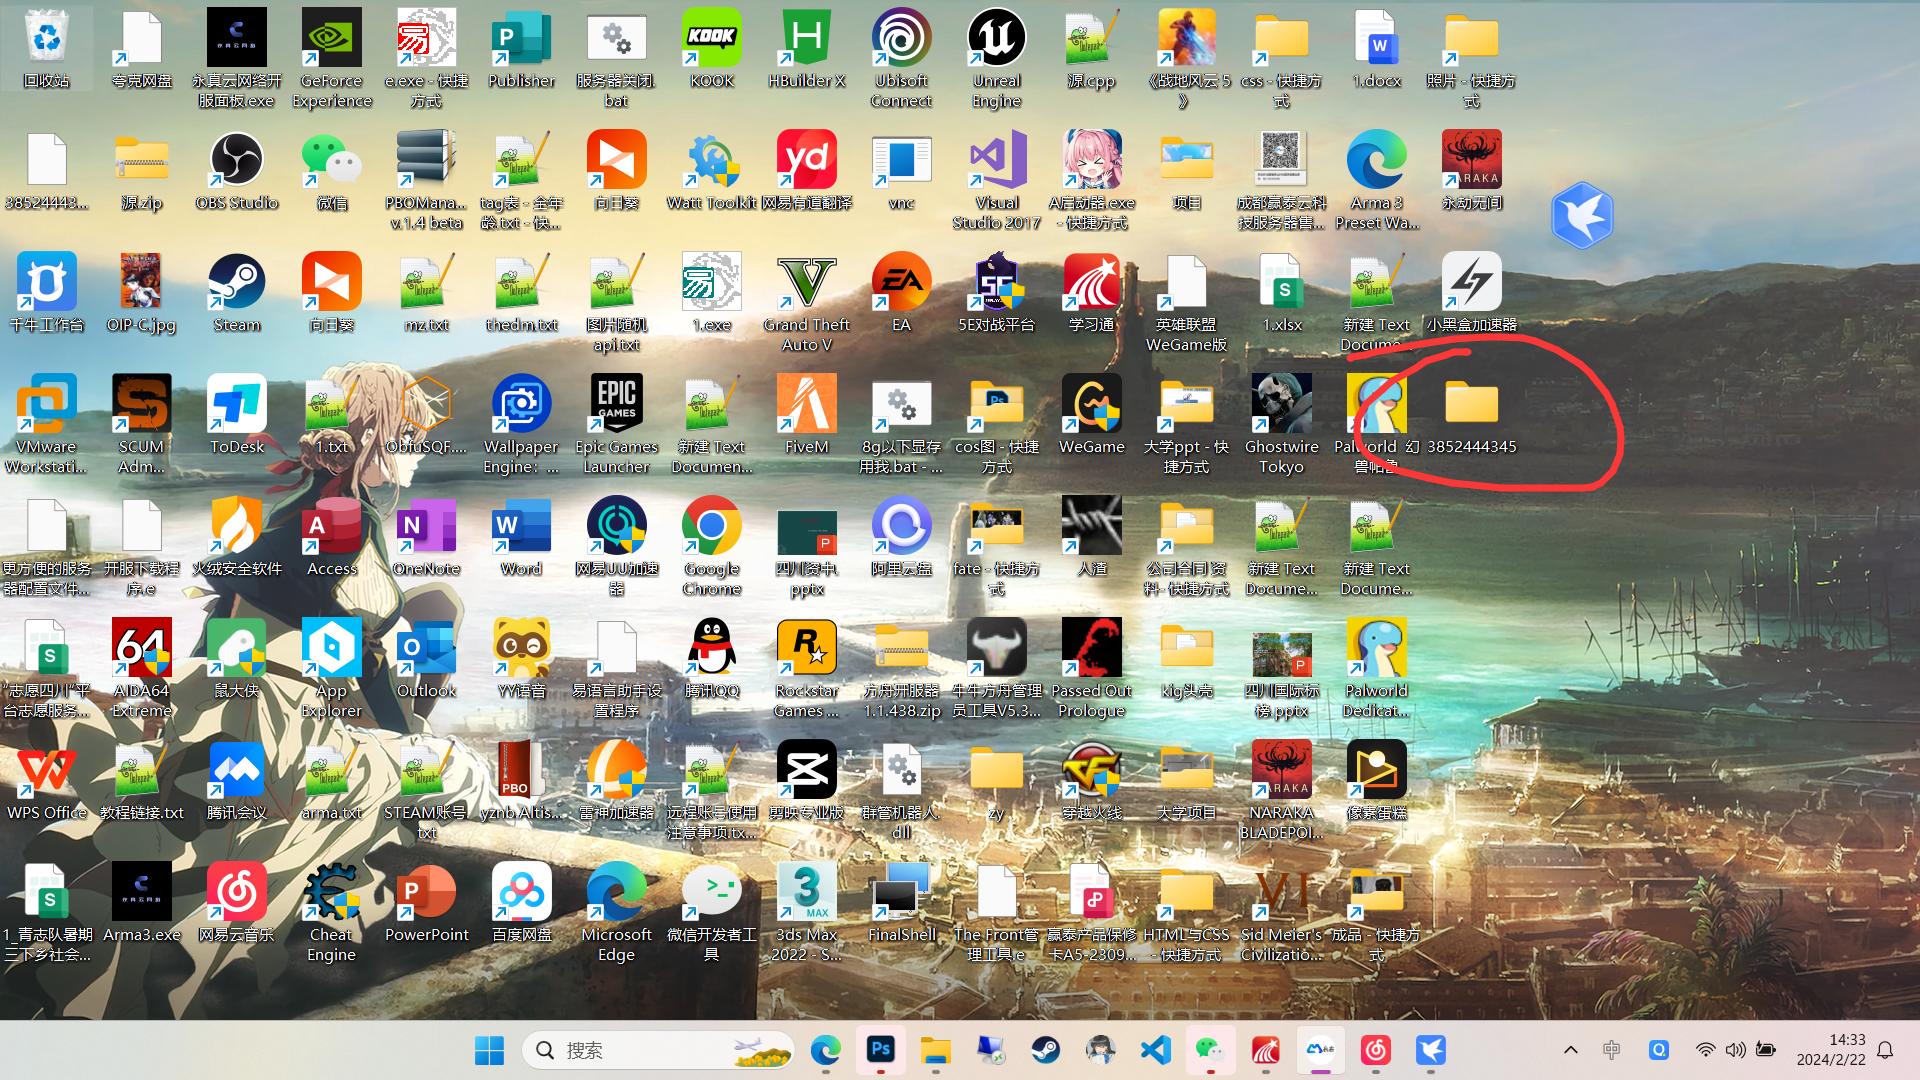Open PowerPoint desktop shortcut
The width and height of the screenshot is (1920, 1080).
426,904
